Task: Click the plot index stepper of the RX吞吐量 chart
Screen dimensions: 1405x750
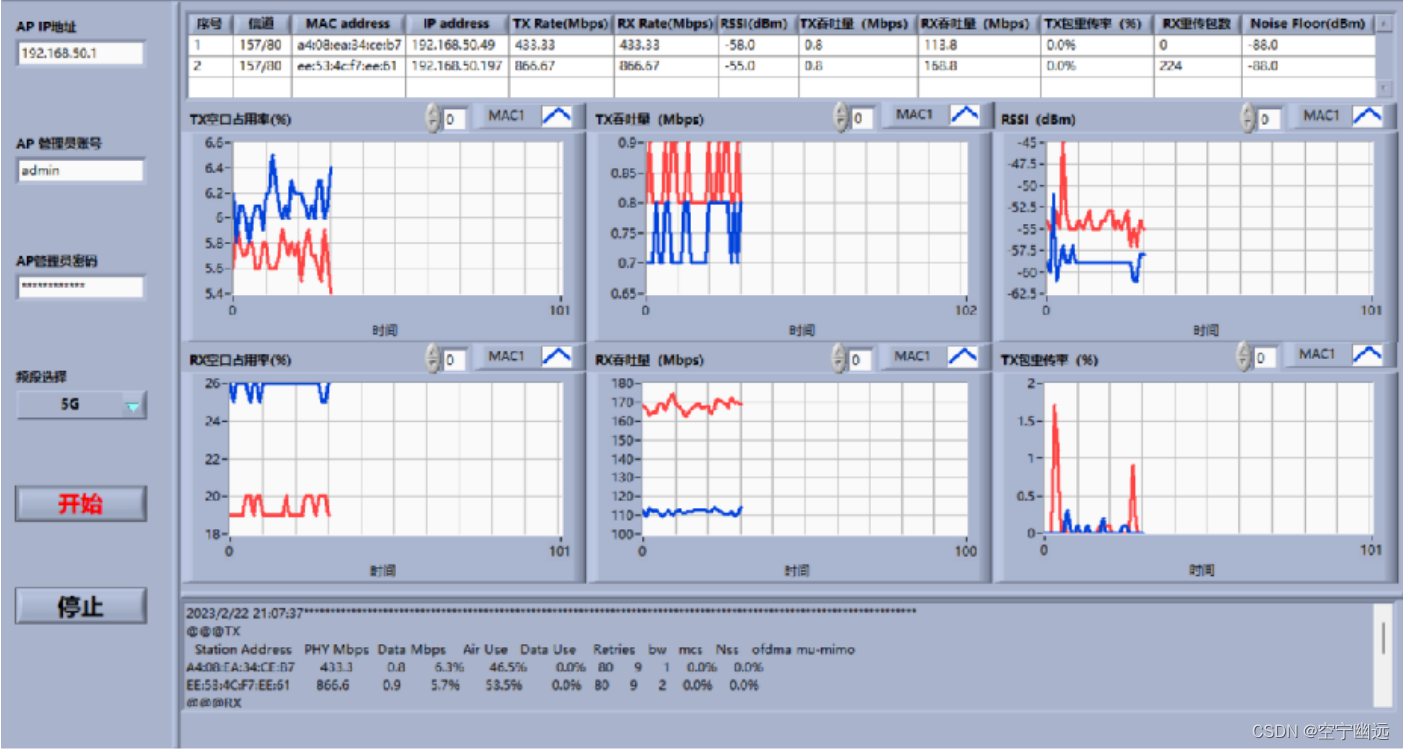Action: [x=841, y=358]
